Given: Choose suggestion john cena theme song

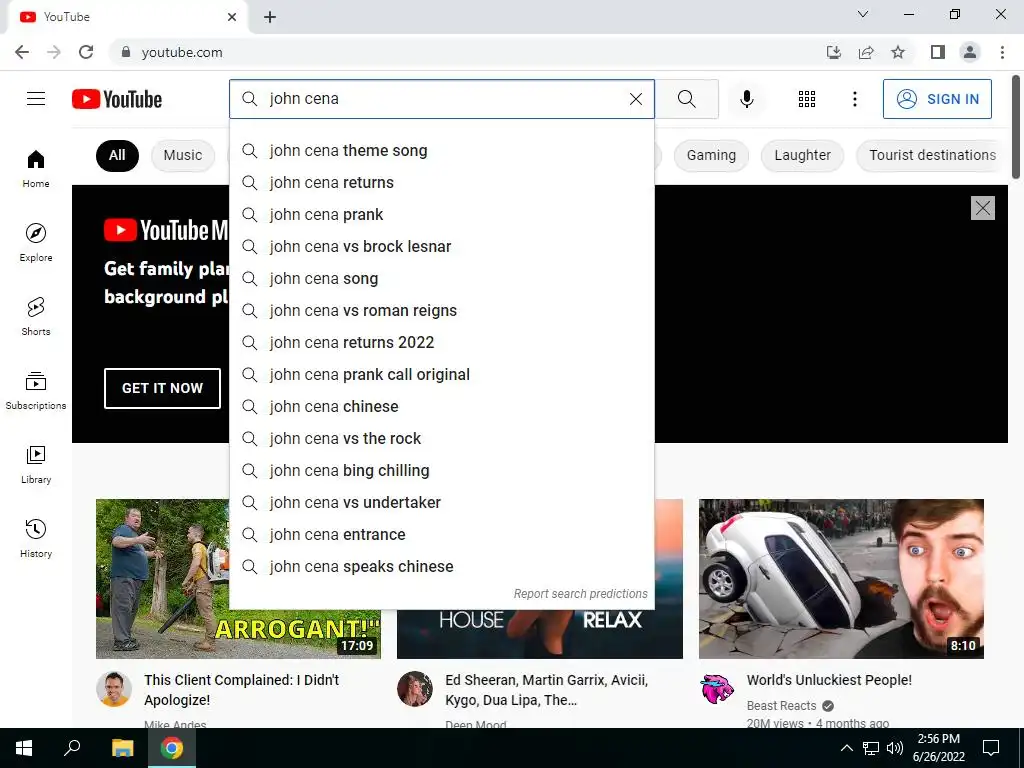Looking at the screenshot, I should 441,151.
